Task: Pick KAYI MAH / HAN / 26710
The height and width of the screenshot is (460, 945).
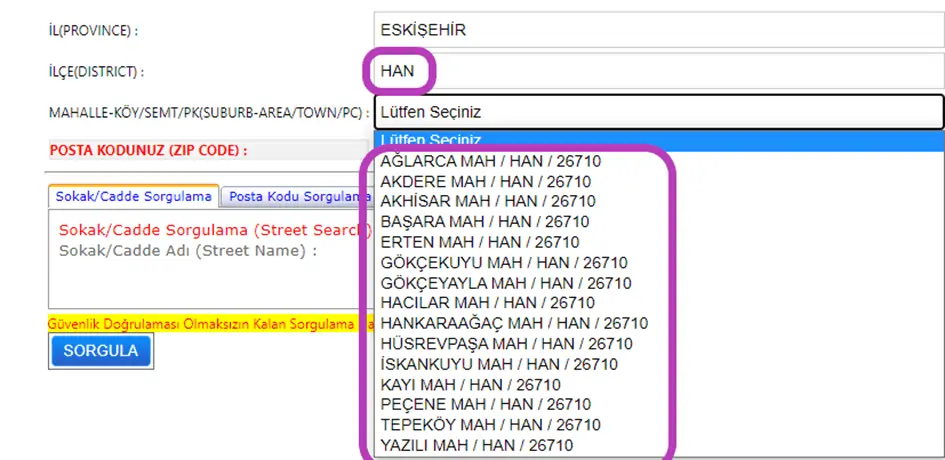Action: [x=470, y=385]
